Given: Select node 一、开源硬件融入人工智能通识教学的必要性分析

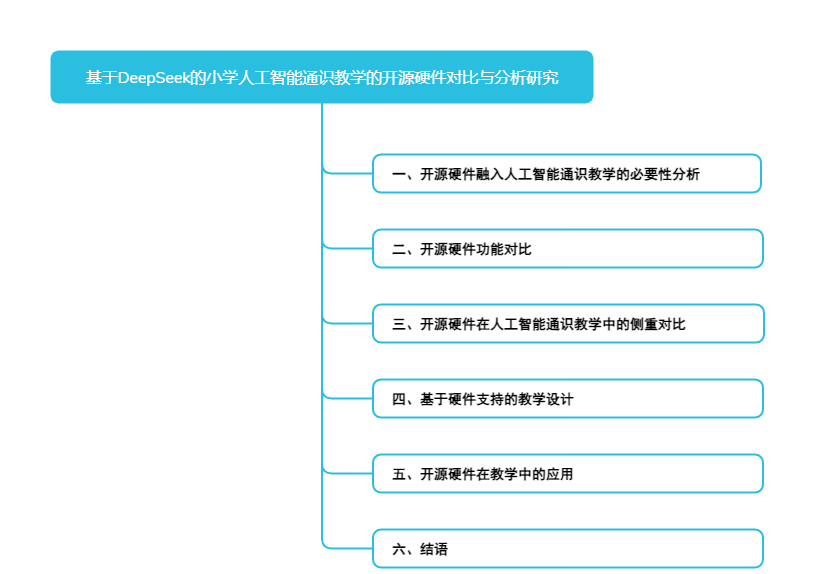Looking at the screenshot, I should click(x=567, y=174).
